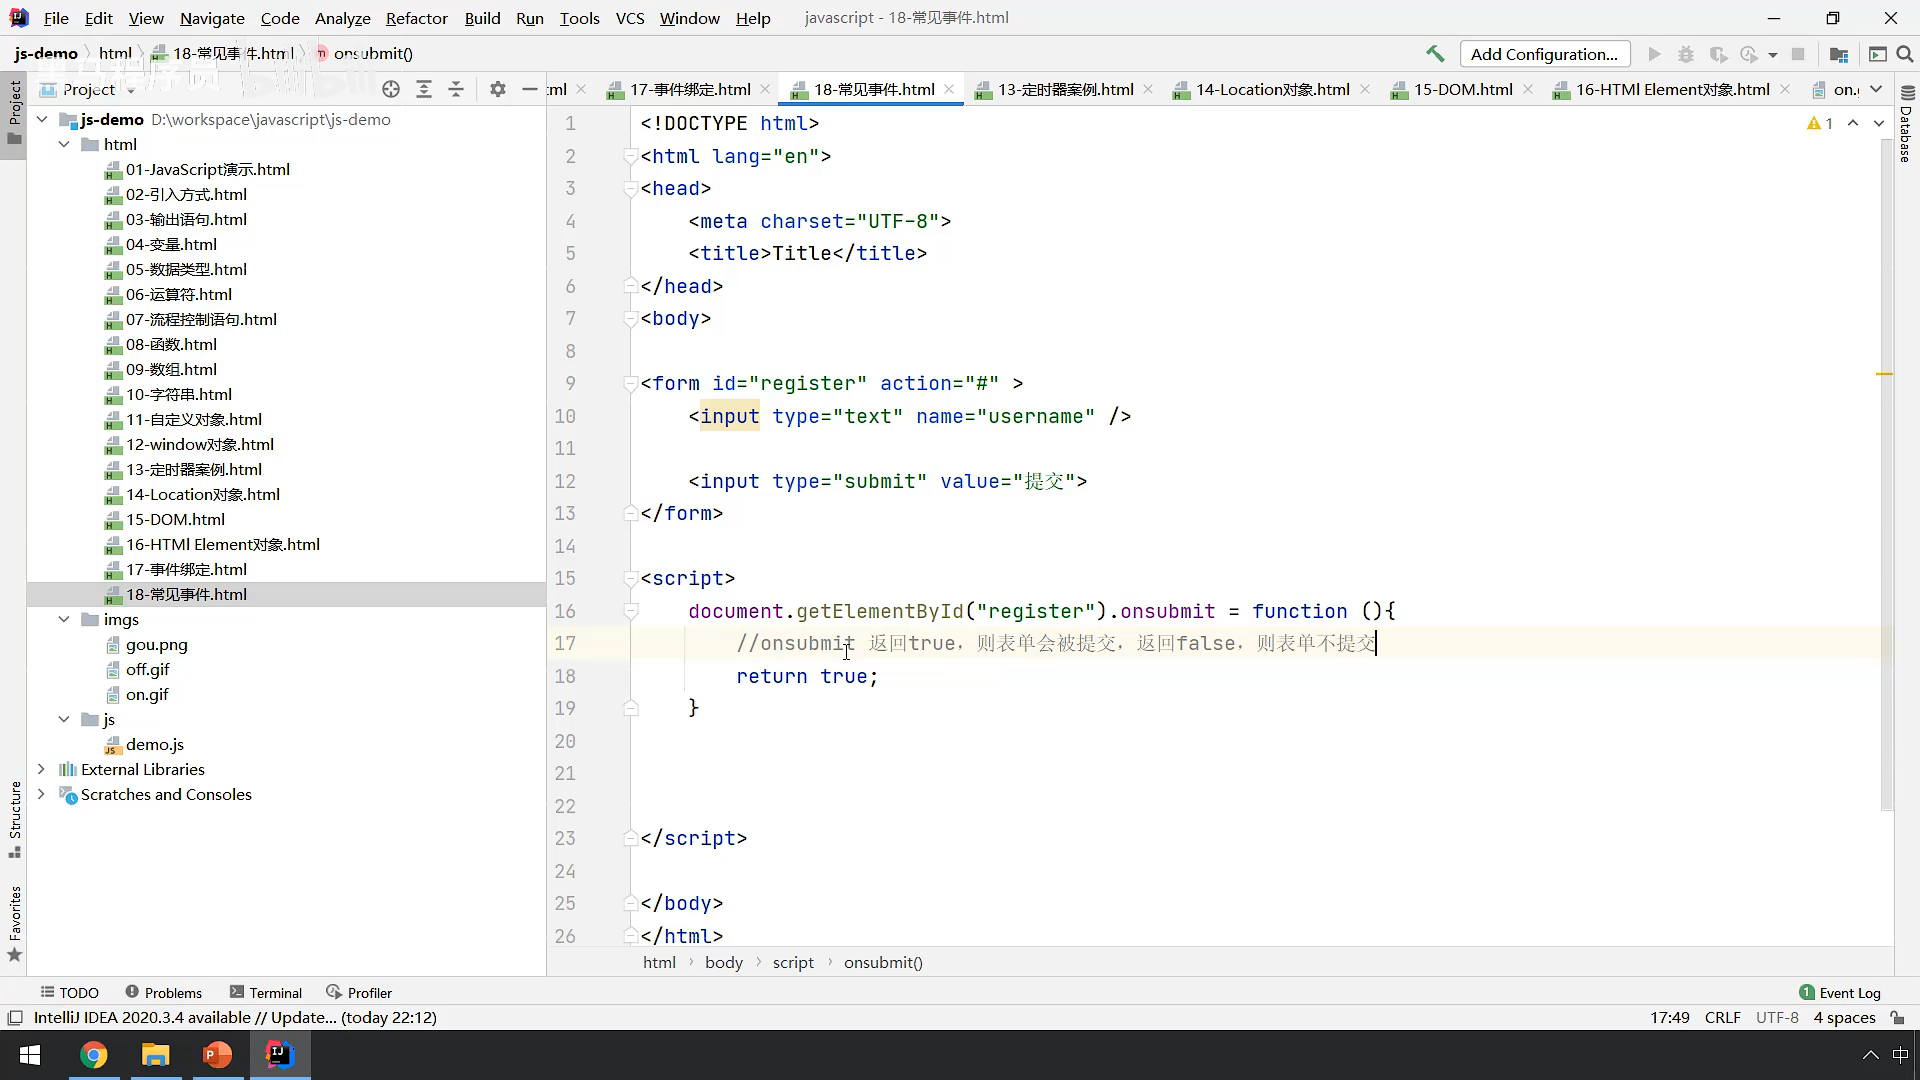Viewport: 1920px width, 1080px height.
Task: Switch to 15-DOM.html tab
Action: (1462, 90)
